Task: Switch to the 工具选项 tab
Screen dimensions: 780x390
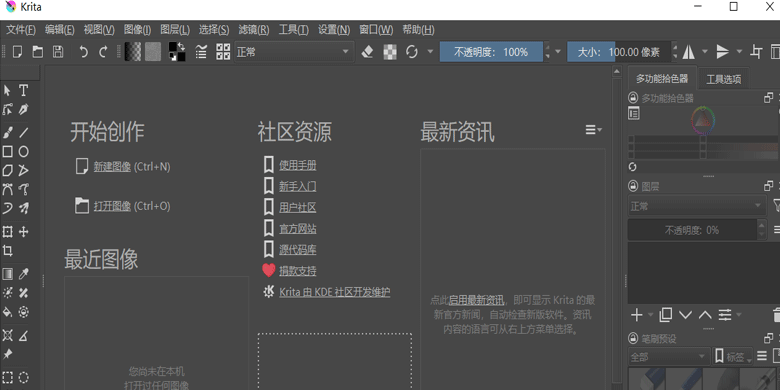Action: [724, 79]
